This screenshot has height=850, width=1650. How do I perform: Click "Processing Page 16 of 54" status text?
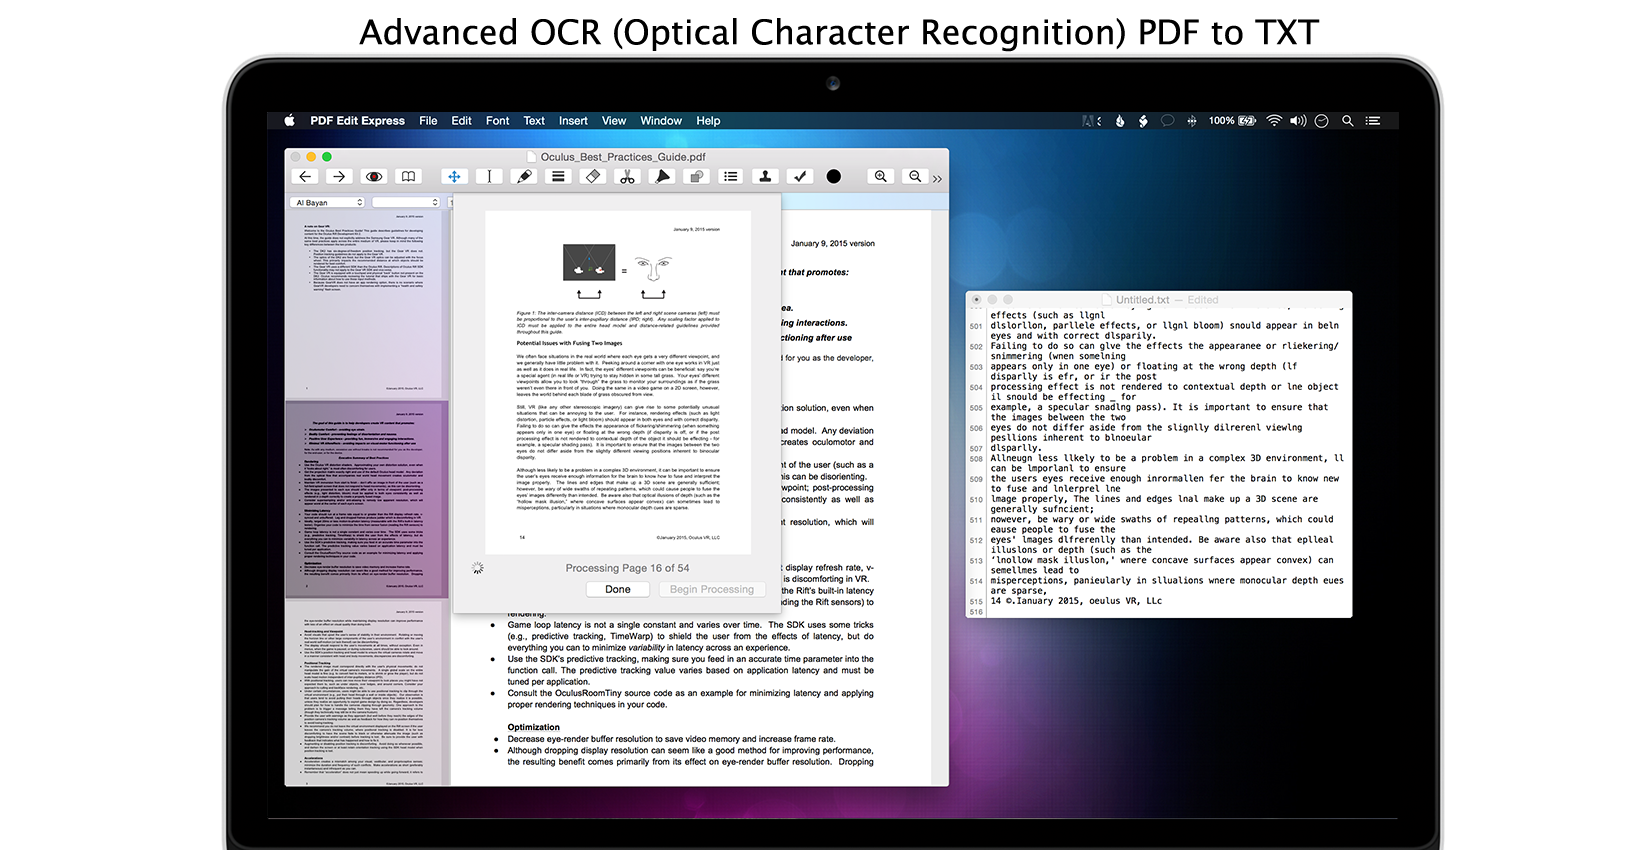627,568
